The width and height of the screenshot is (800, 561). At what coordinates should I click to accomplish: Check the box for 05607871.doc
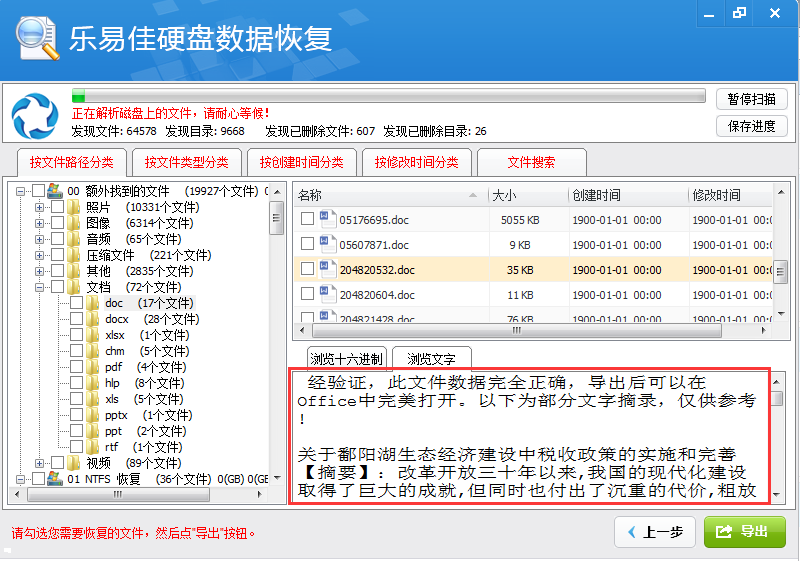point(307,244)
